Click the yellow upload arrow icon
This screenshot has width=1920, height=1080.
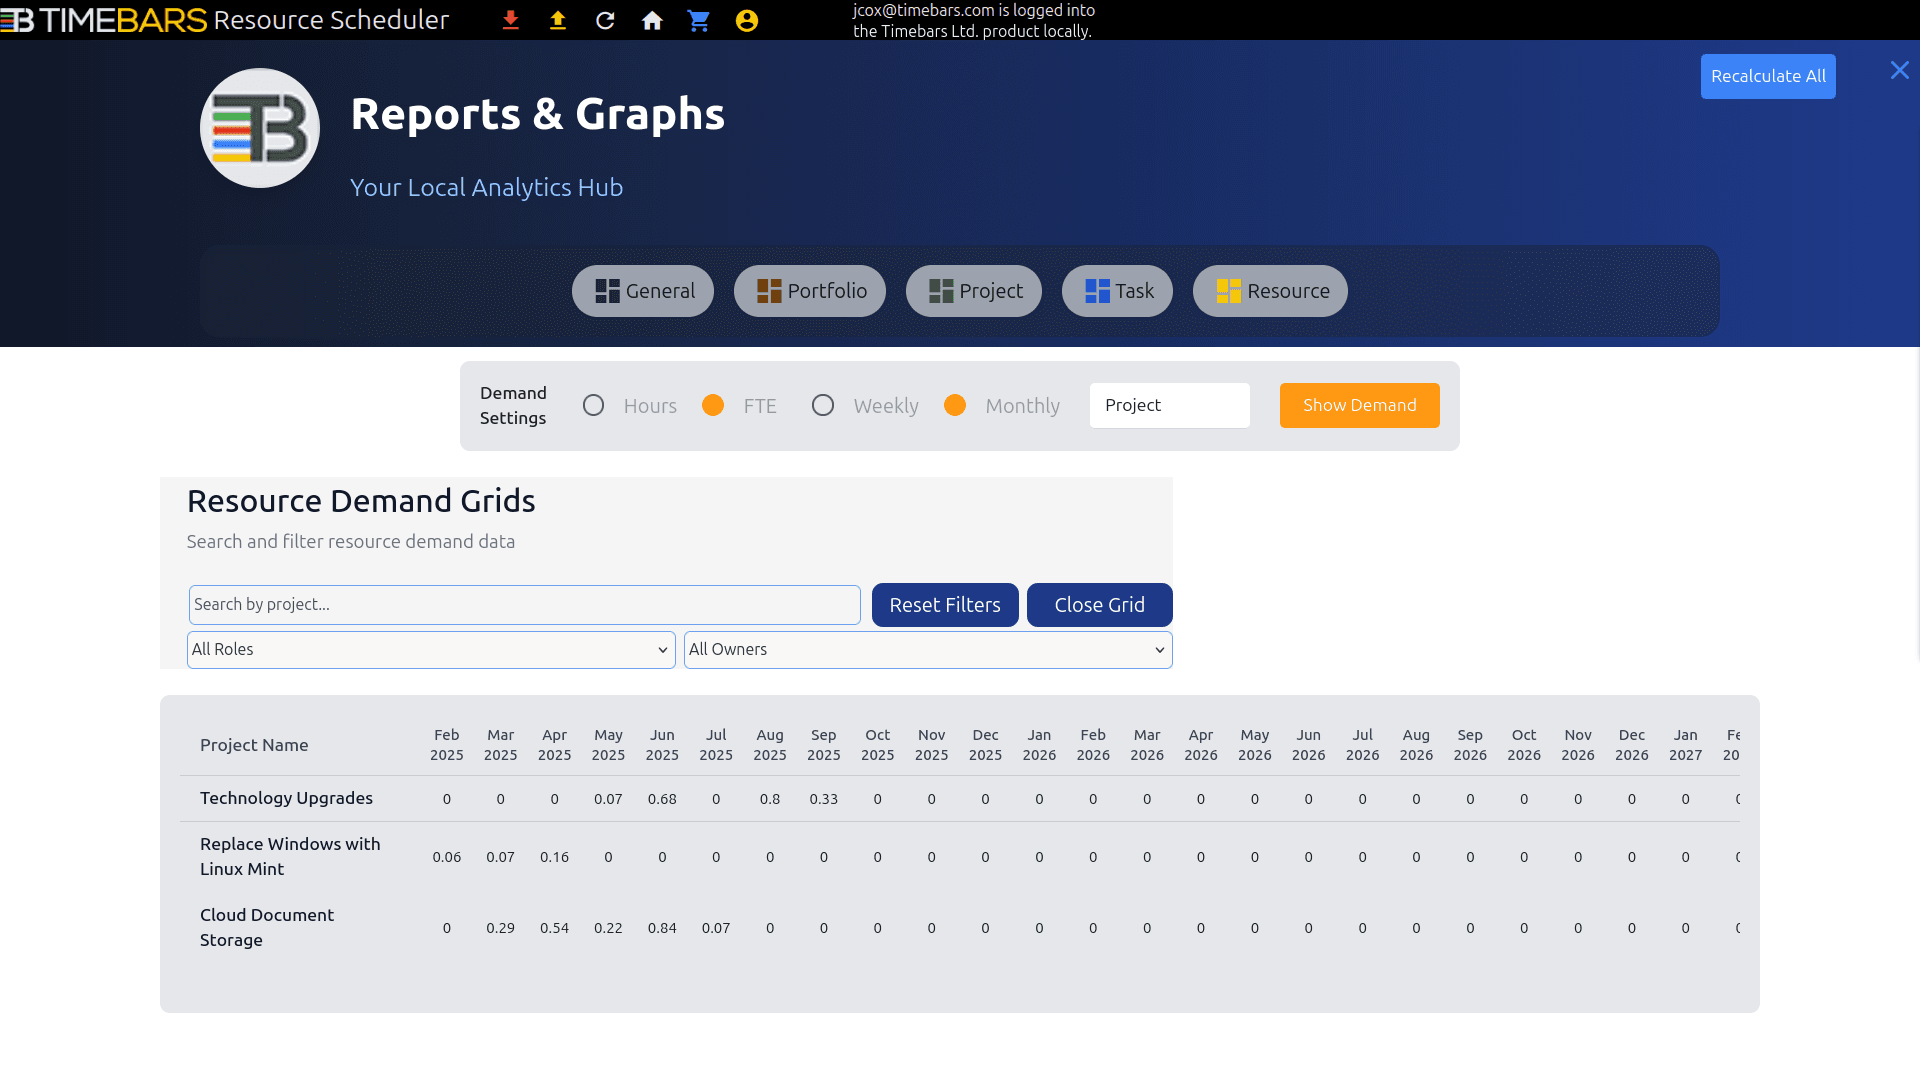coord(558,20)
